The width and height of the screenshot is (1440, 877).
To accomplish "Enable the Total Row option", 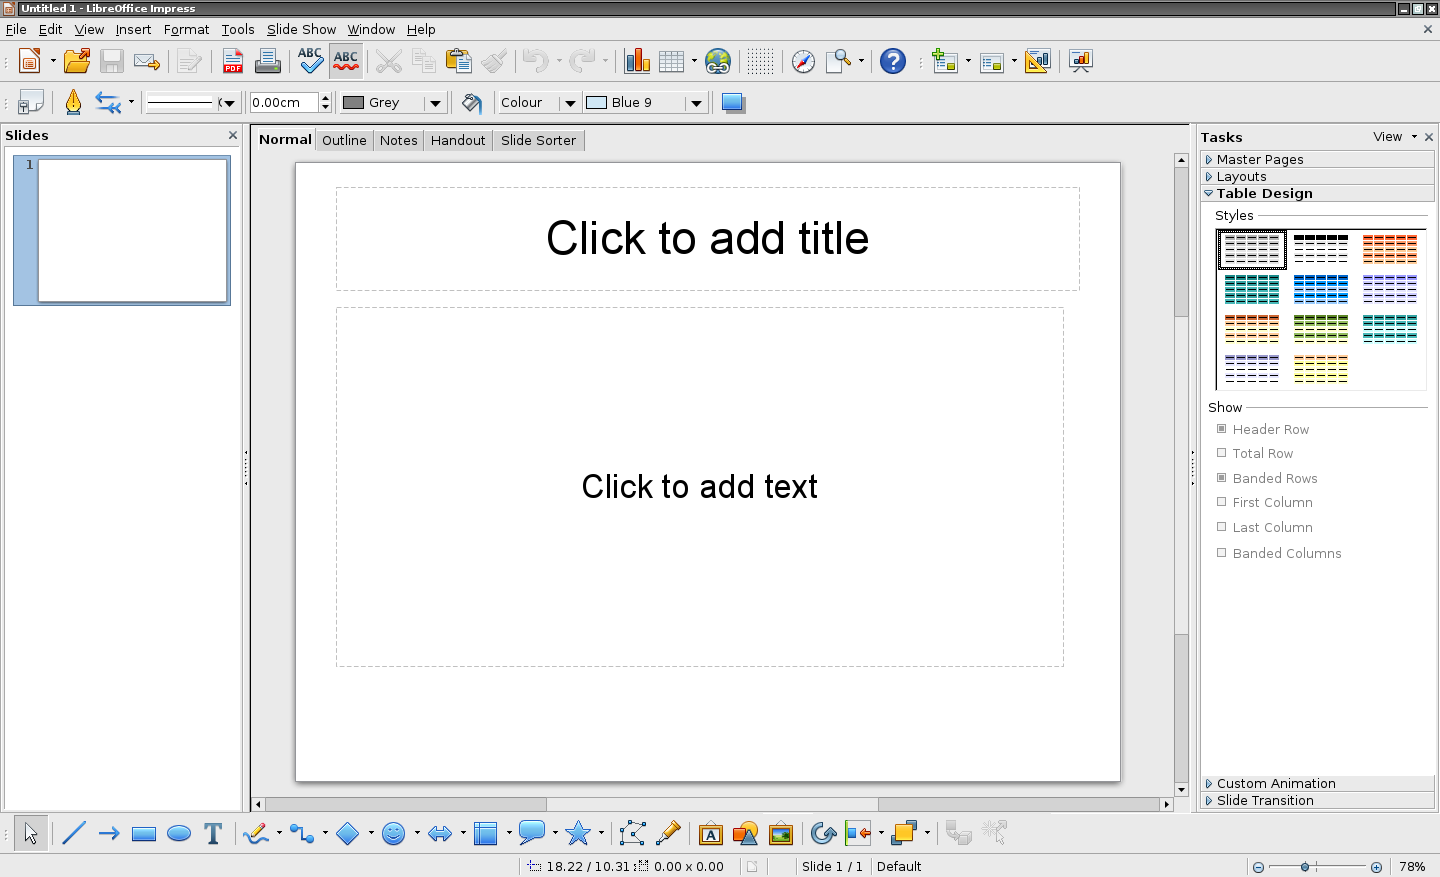I will tap(1221, 453).
